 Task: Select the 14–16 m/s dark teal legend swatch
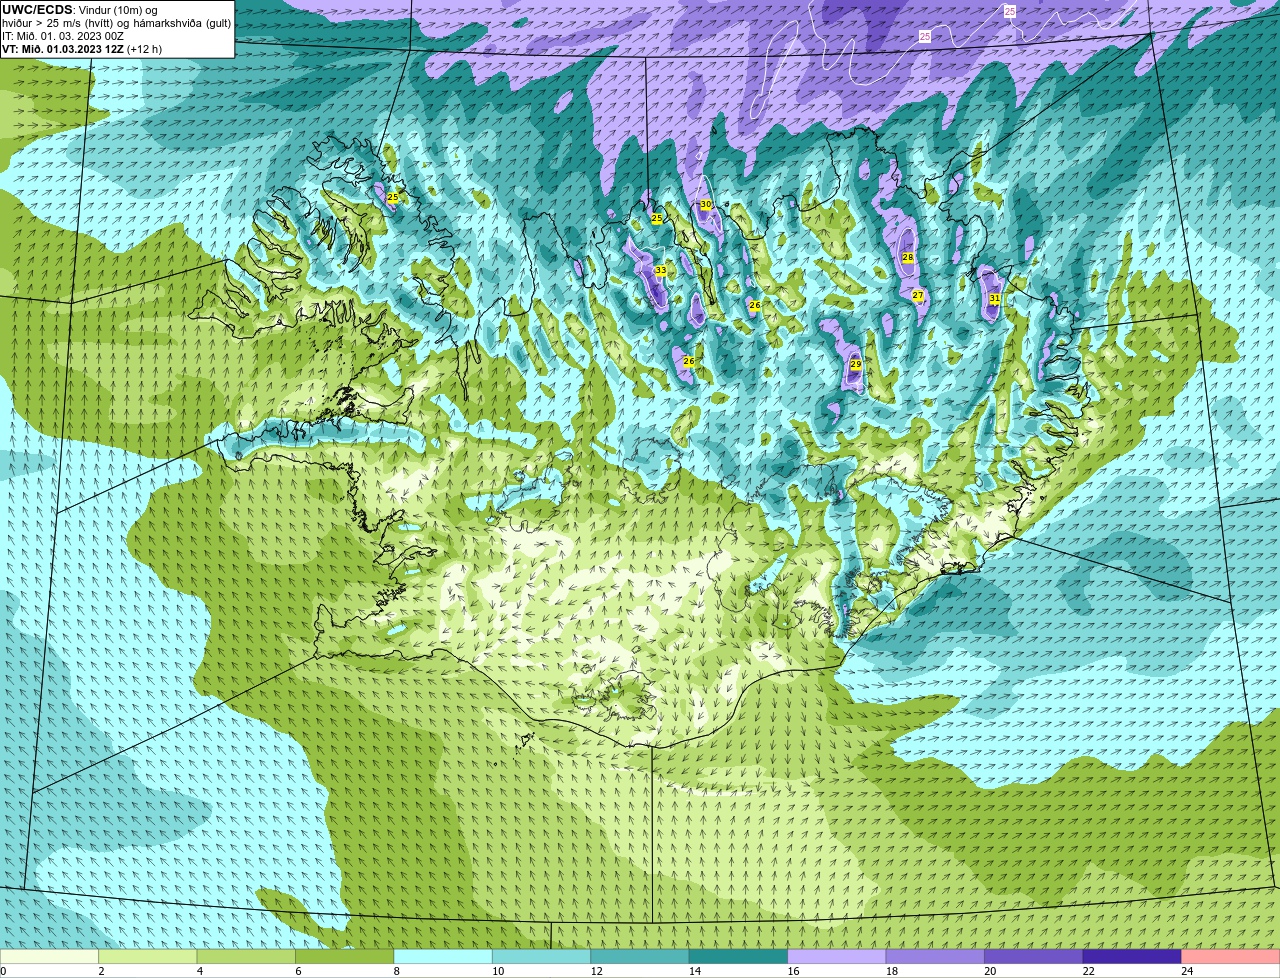coord(739,956)
